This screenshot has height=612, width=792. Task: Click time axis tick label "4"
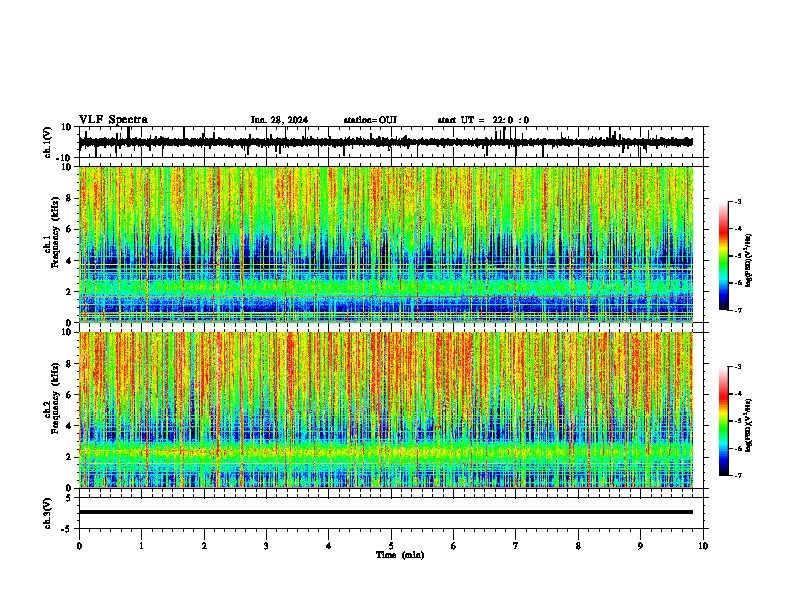329,546
